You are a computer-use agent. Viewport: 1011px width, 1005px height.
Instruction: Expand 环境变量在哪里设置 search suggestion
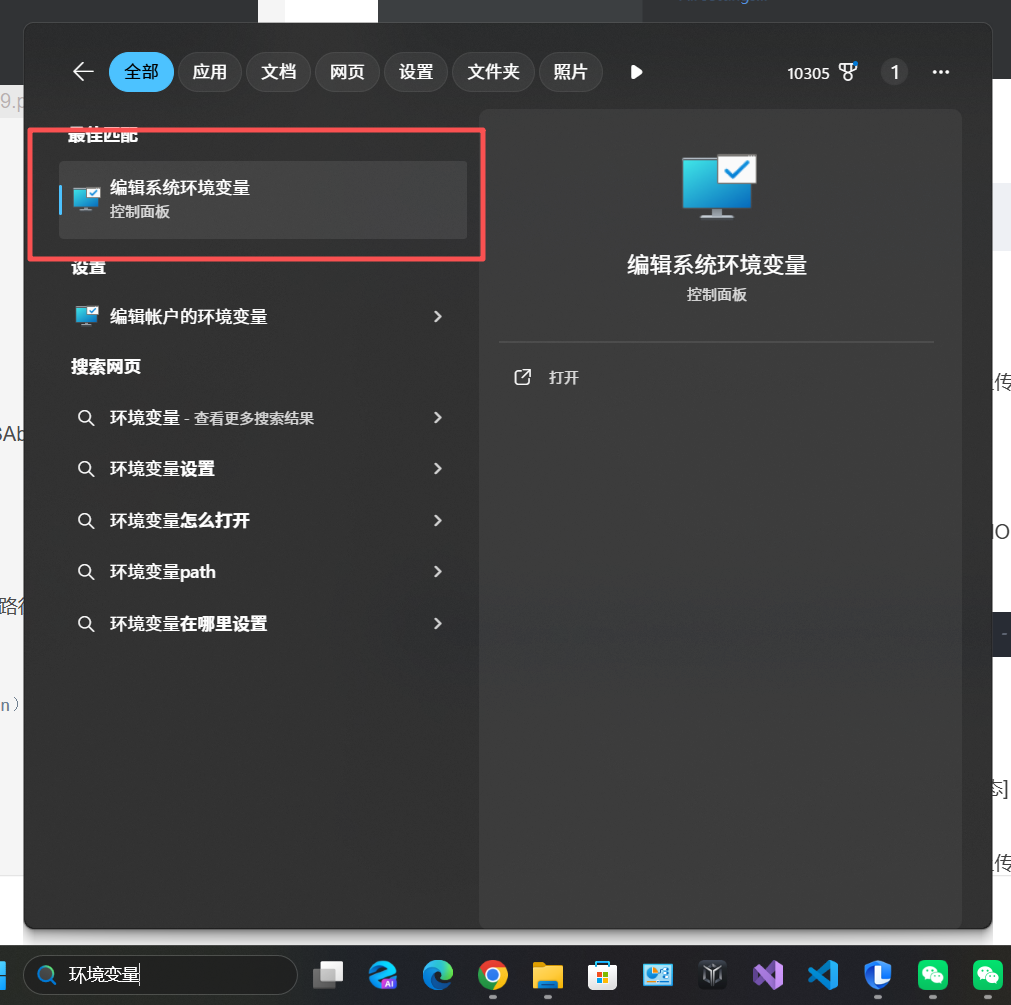pos(437,623)
